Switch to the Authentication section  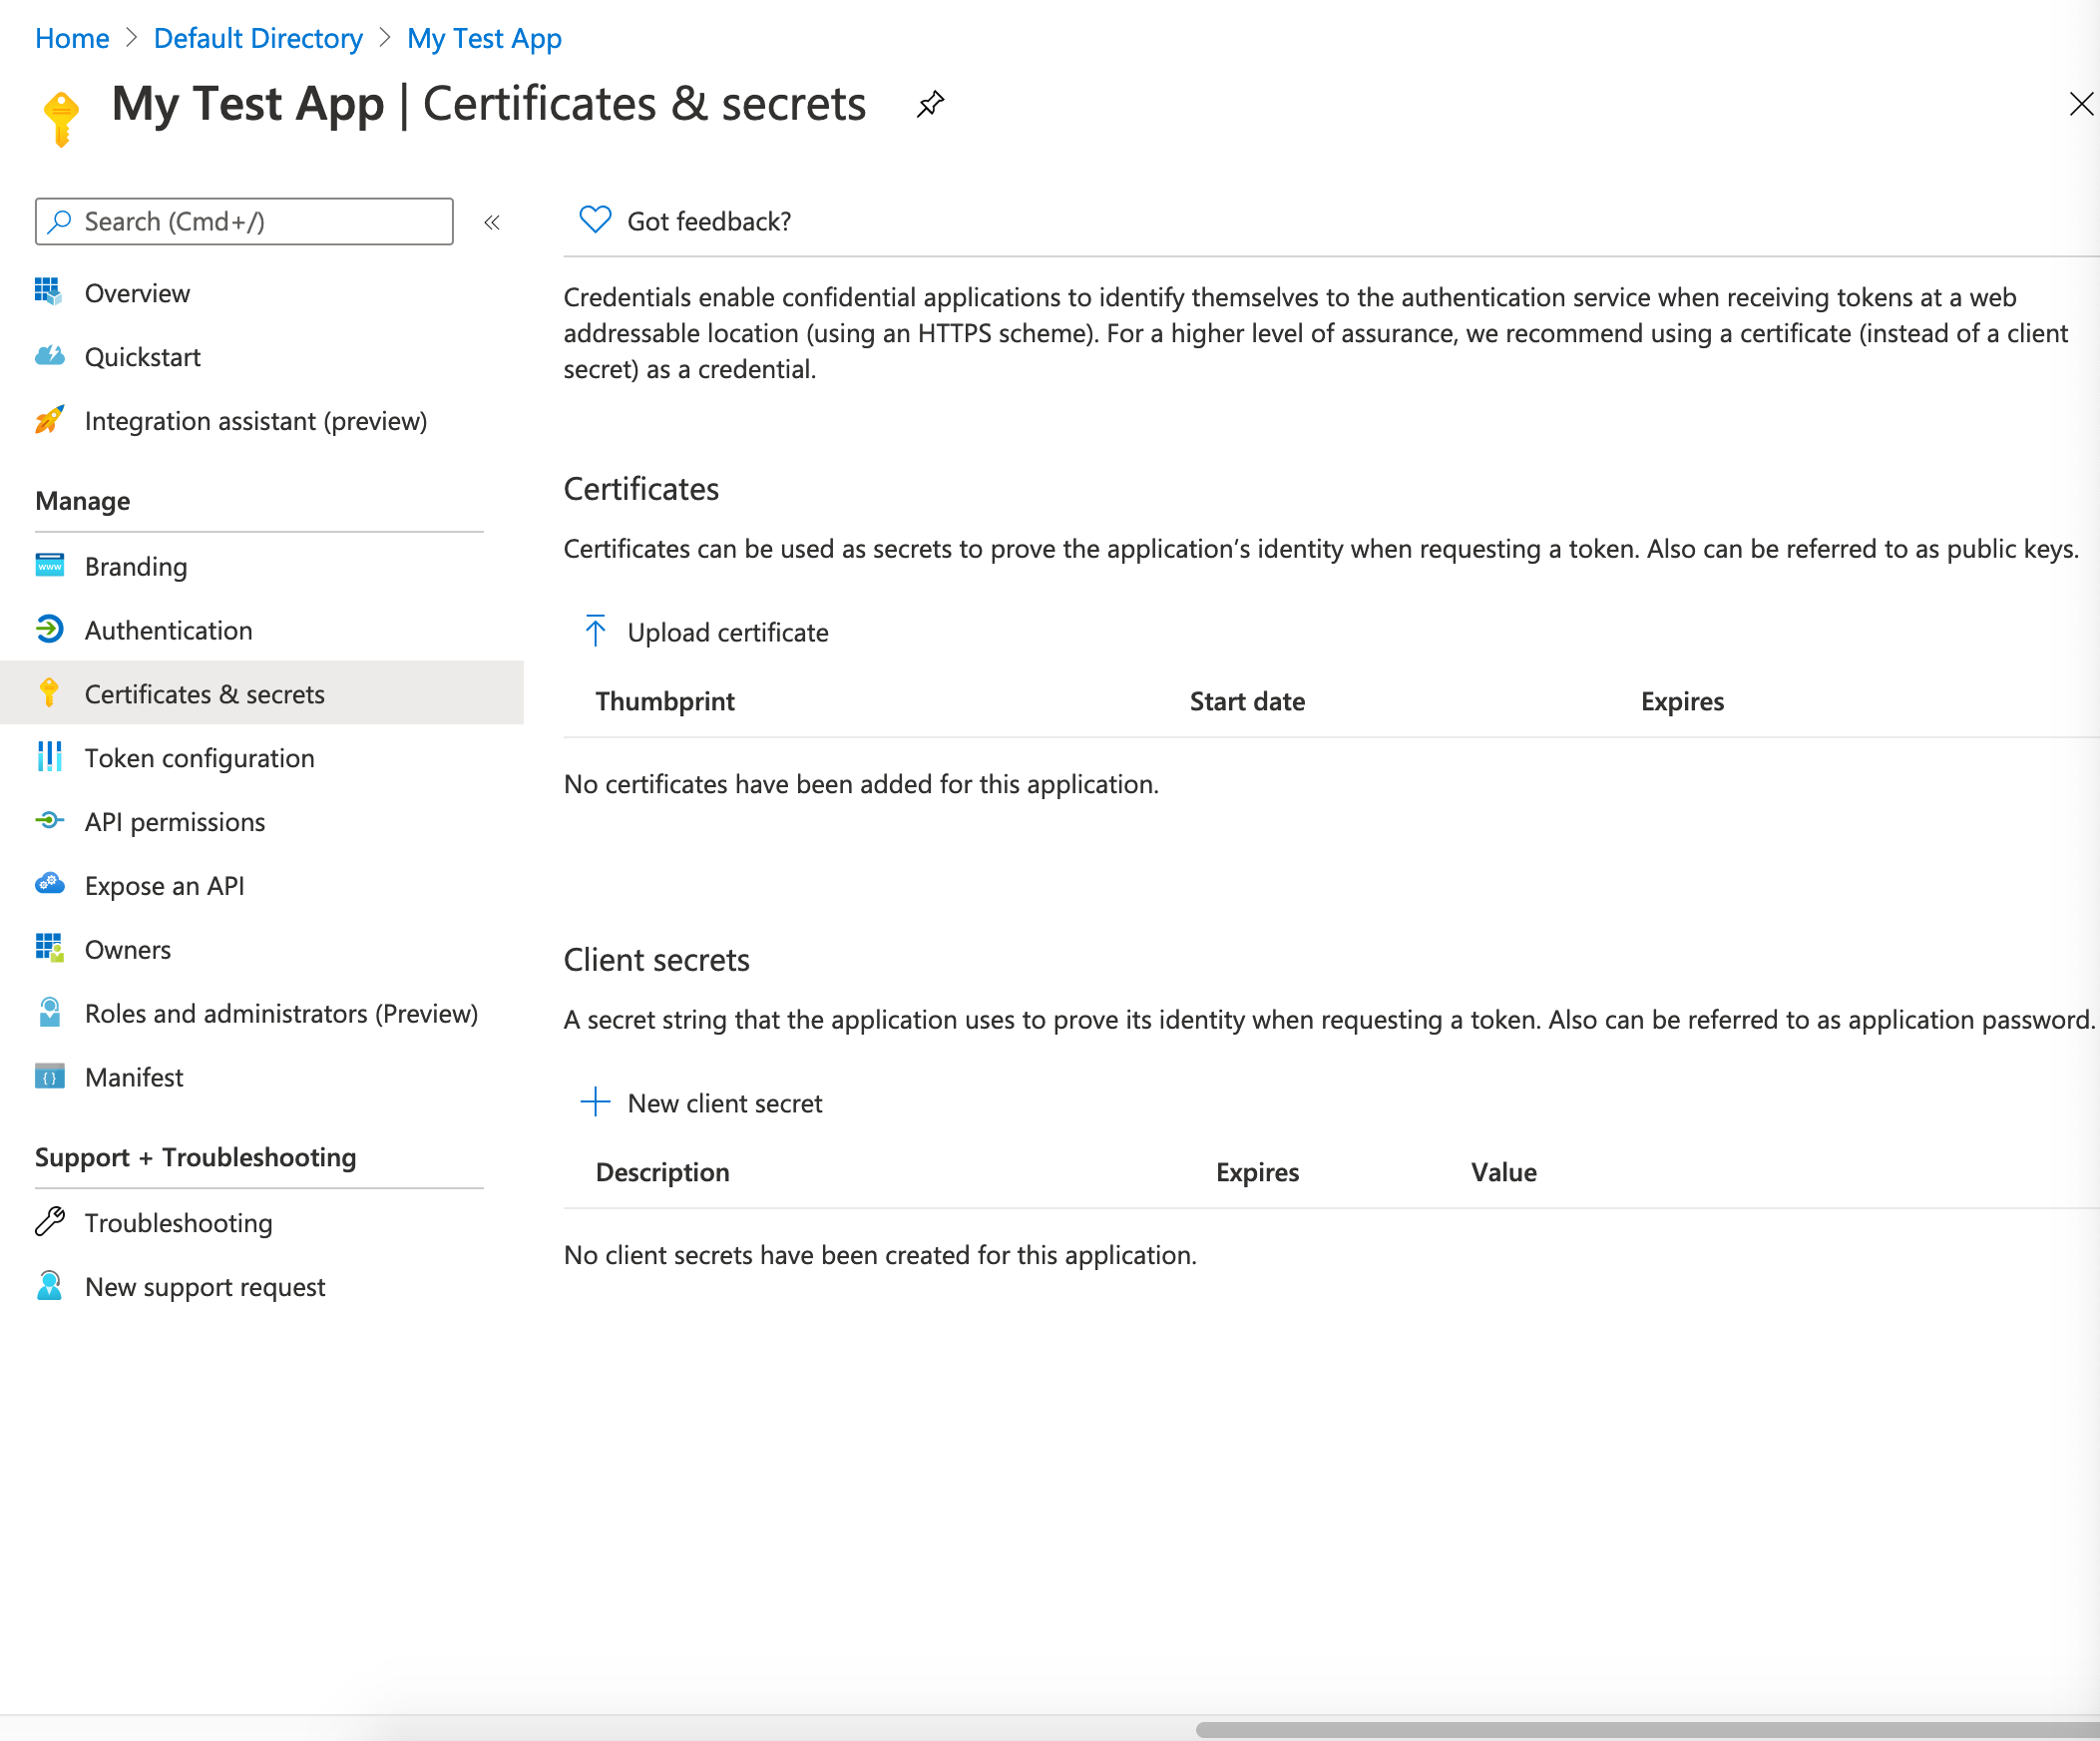[168, 630]
